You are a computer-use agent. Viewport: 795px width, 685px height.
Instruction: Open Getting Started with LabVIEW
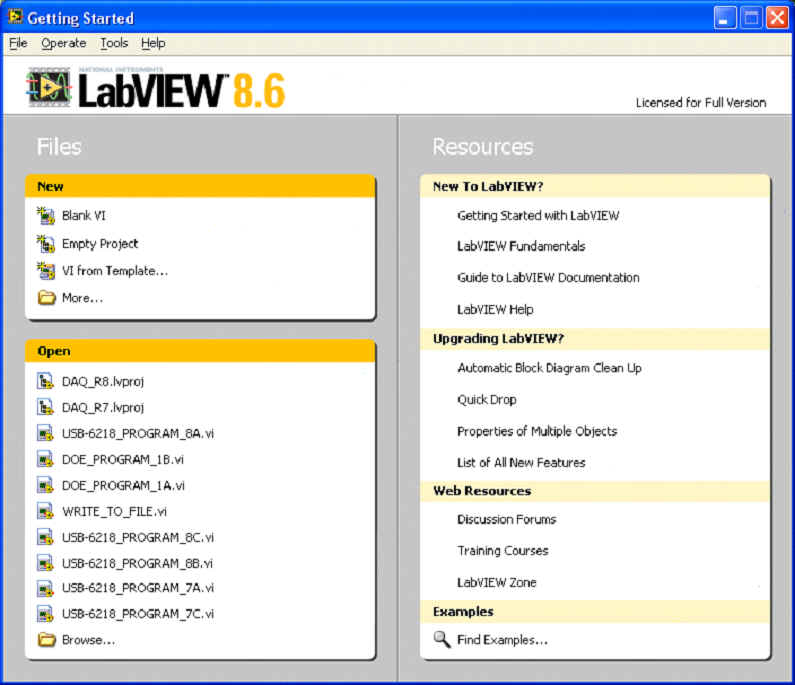pos(538,215)
